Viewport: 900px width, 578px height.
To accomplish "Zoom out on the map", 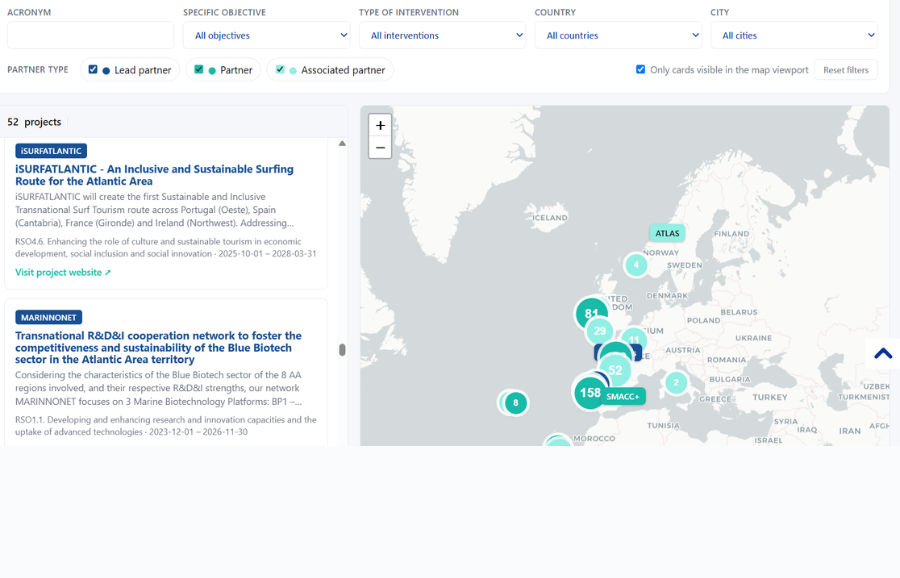I will point(380,148).
